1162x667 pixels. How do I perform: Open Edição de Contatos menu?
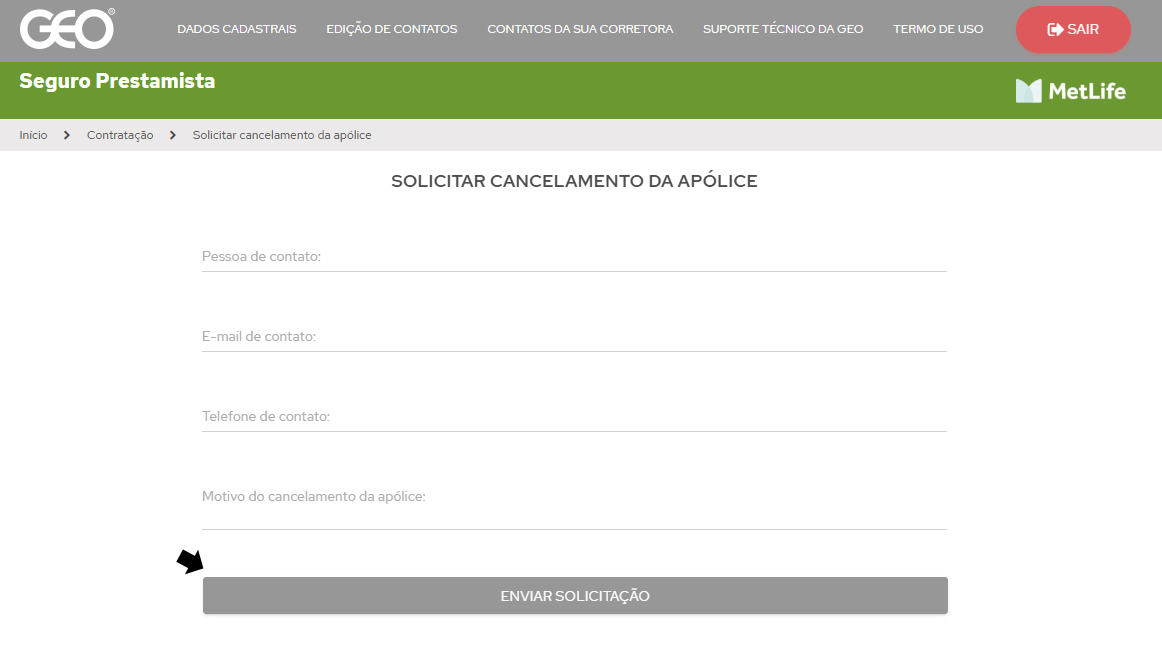point(391,29)
